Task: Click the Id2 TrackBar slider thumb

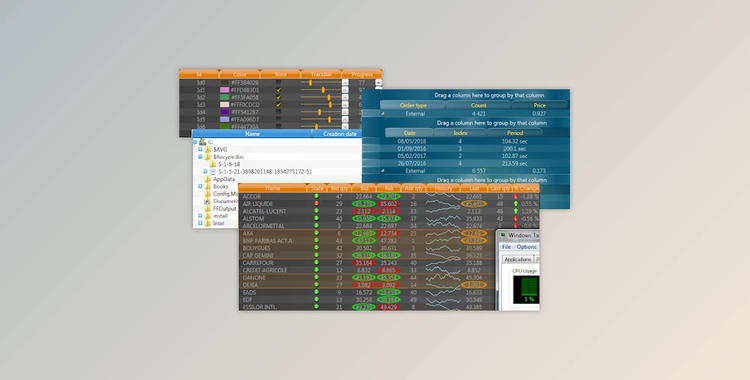Action: [x=329, y=97]
